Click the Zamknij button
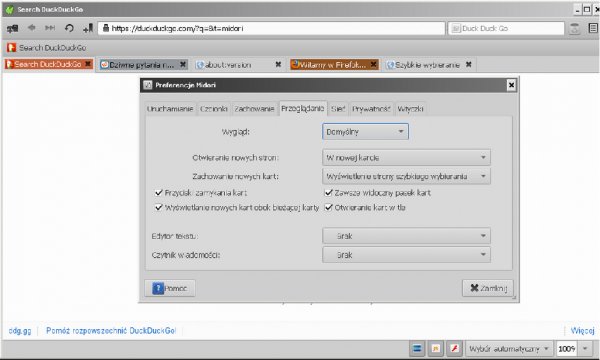 pyautogui.click(x=488, y=288)
